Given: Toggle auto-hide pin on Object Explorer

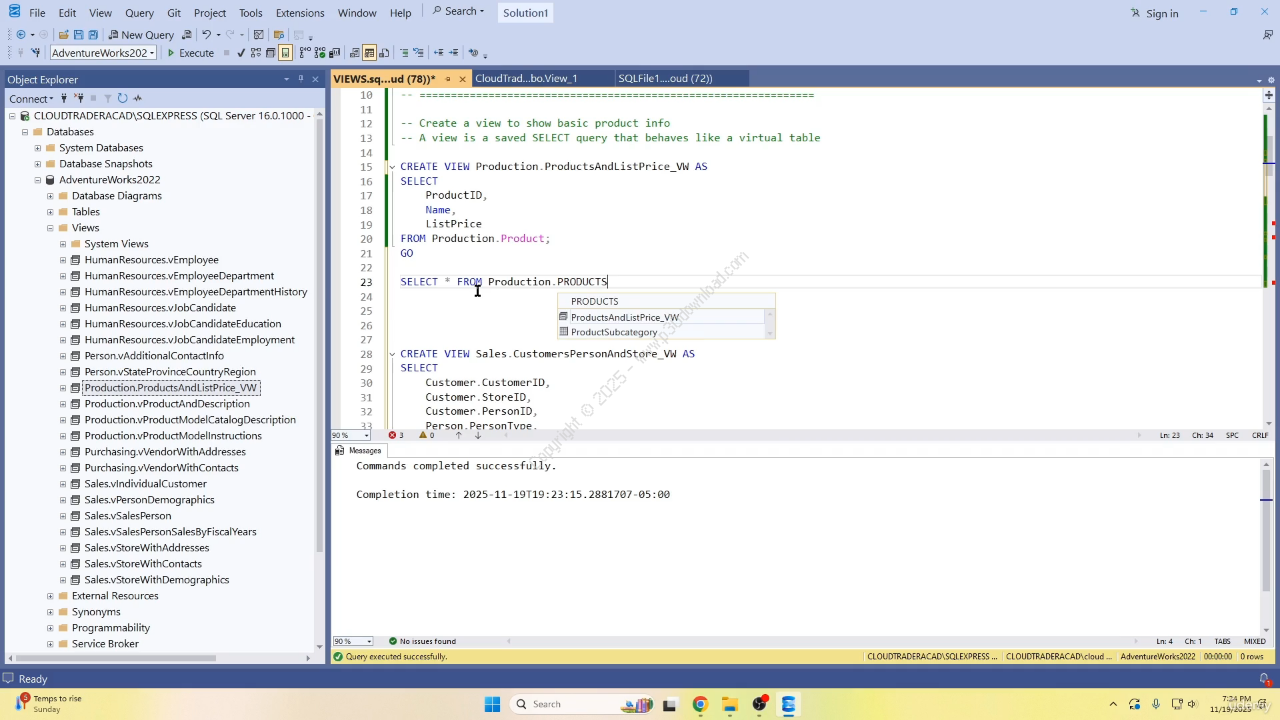Looking at the screenshot, I should coord(300,79).
